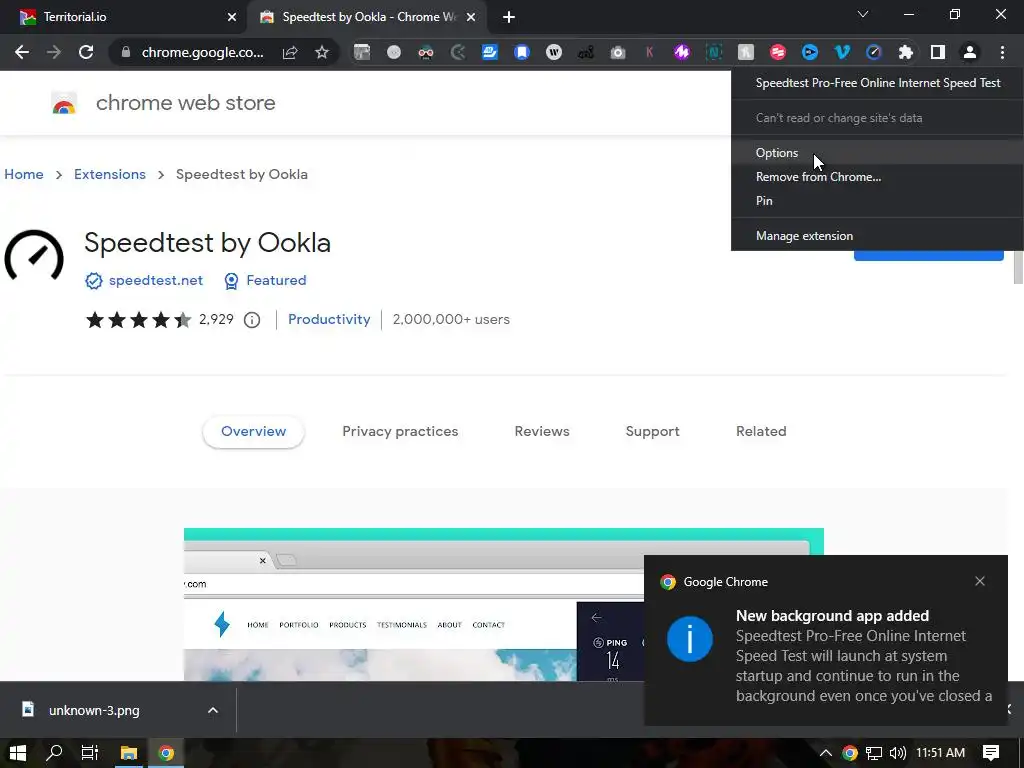This screenshot has height=768, width=1024.
Task: Open Windows Start menu
Action: click(x=18, y=753)
